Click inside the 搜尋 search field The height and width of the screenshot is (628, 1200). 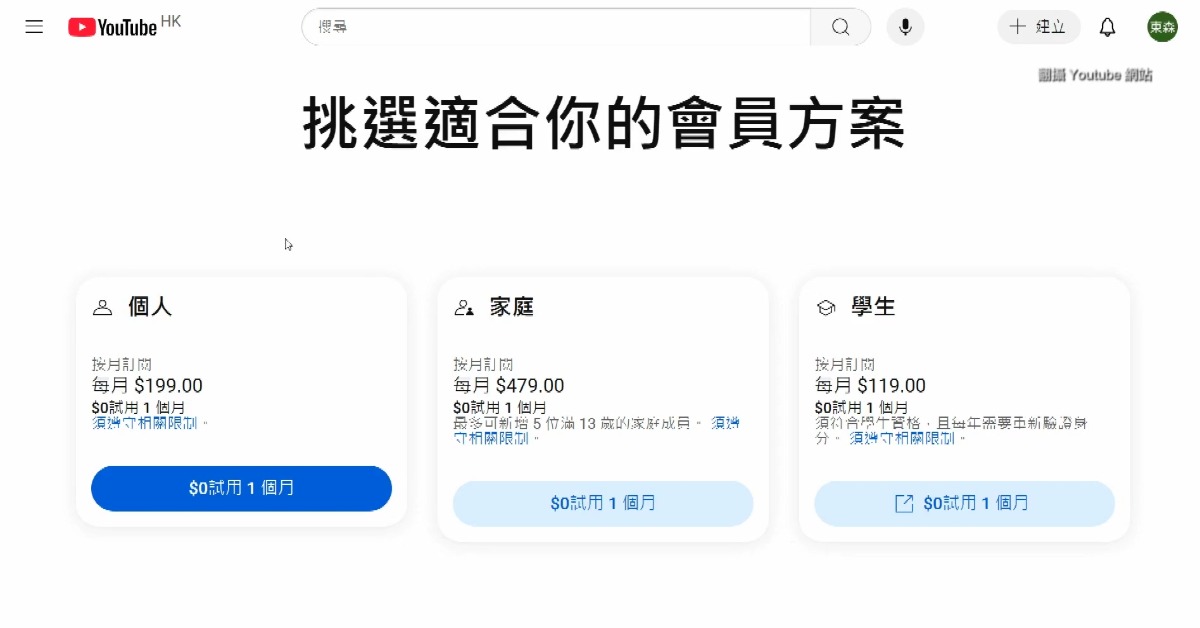pos(550,27)
